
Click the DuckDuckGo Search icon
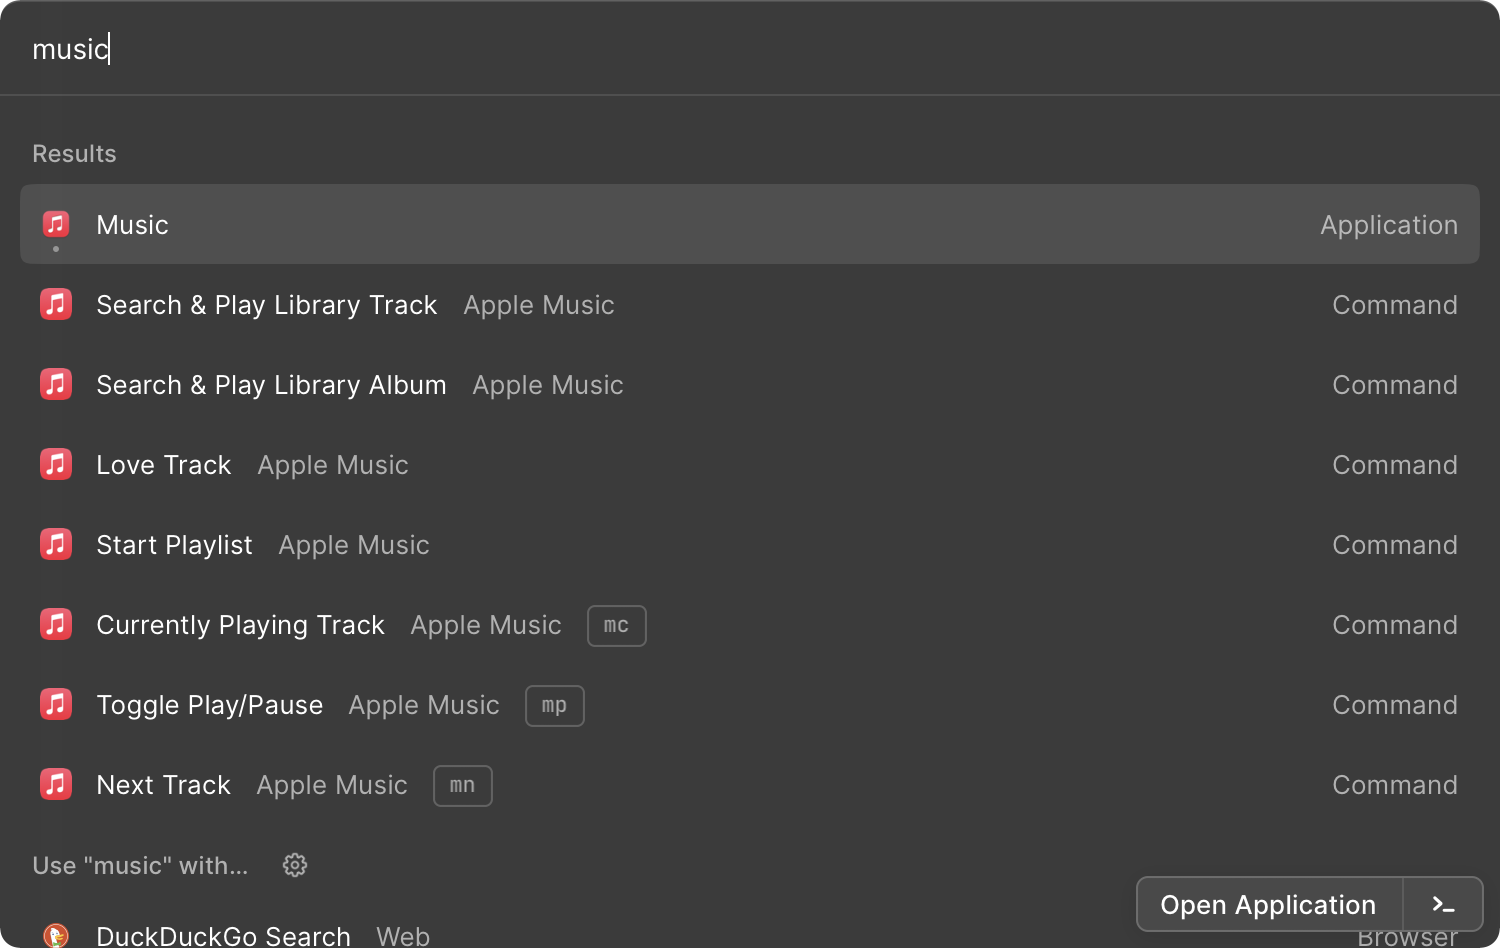coord(56,936)
